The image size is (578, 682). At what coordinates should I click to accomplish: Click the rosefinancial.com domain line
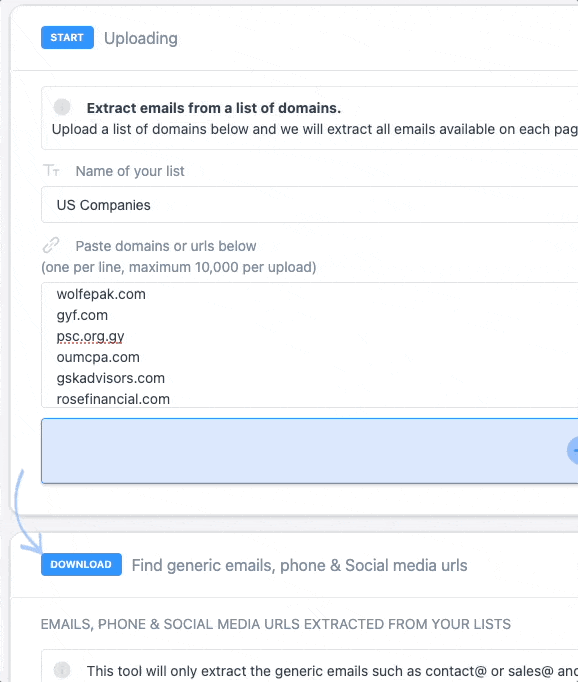(x=113, y=399)
